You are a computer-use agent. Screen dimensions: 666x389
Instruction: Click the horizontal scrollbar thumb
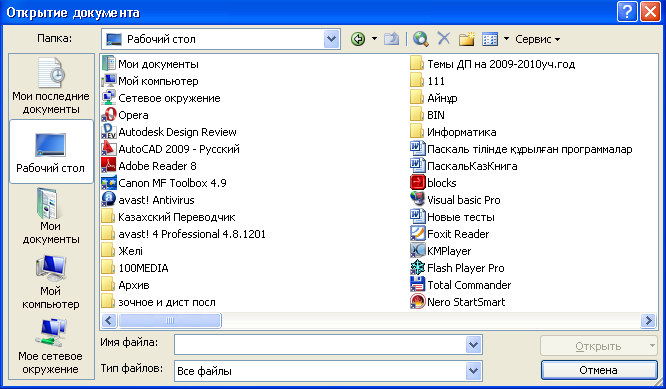[x=170, y=320]
